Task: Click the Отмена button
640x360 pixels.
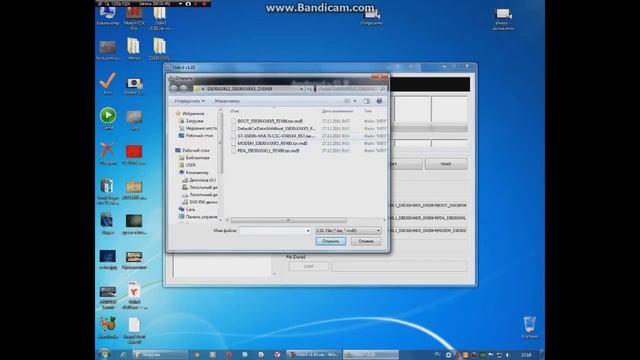Action: coord(366,241)
